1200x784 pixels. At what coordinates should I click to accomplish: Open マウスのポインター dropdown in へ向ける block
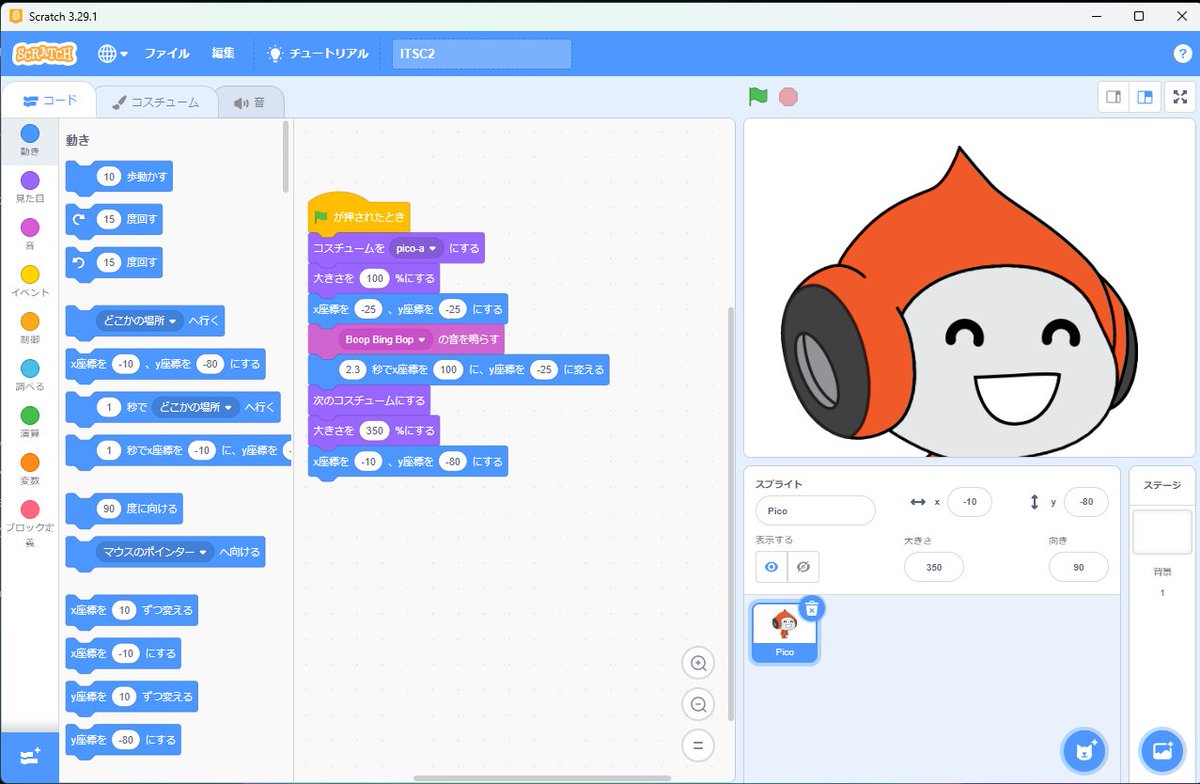[x=155, y=551]
